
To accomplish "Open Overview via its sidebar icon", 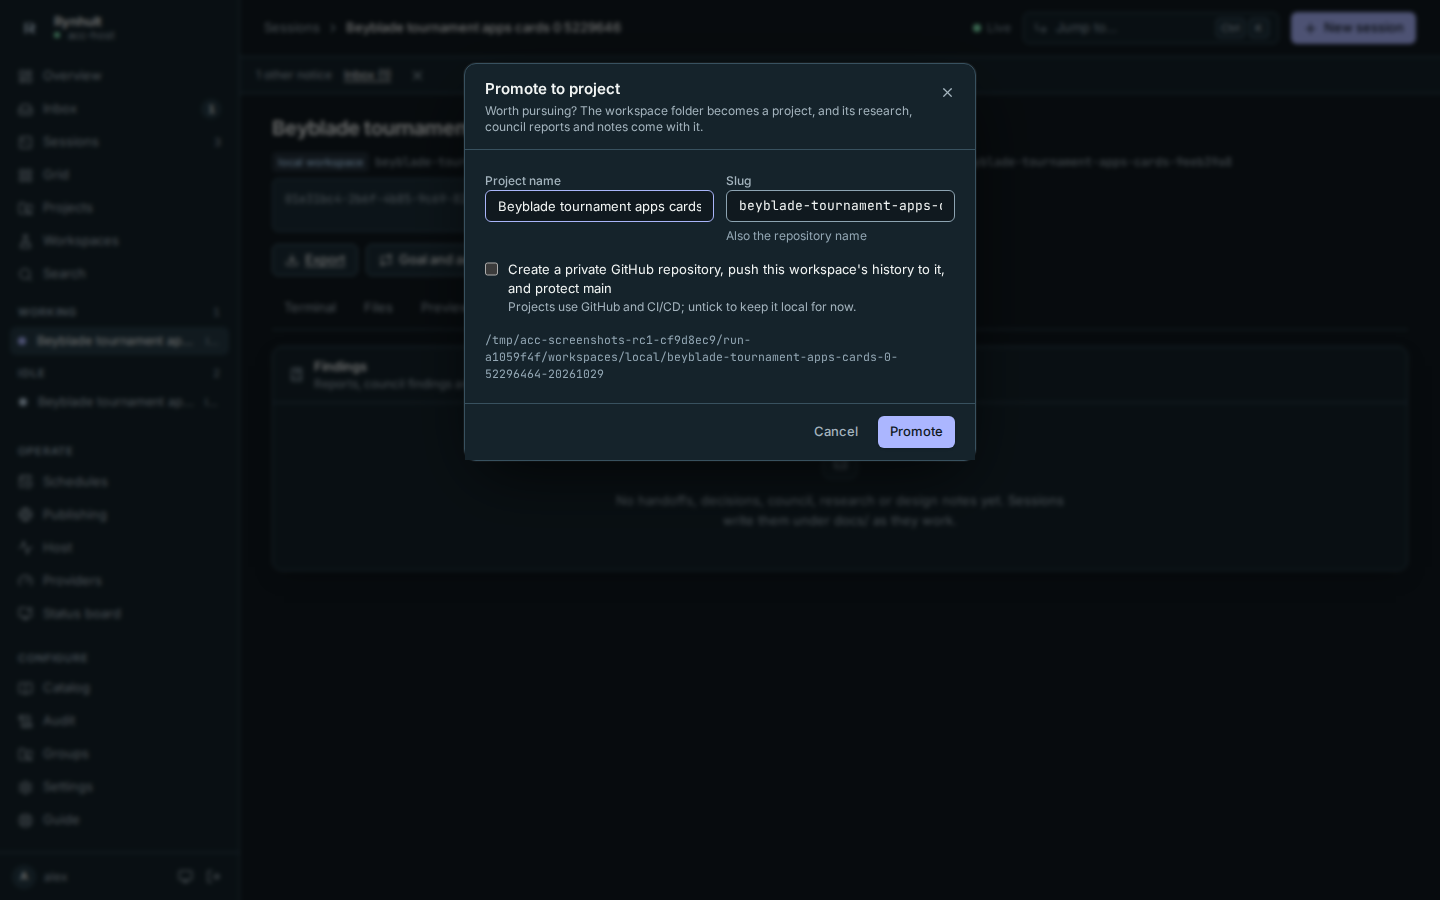I will (x=26, y=76).
